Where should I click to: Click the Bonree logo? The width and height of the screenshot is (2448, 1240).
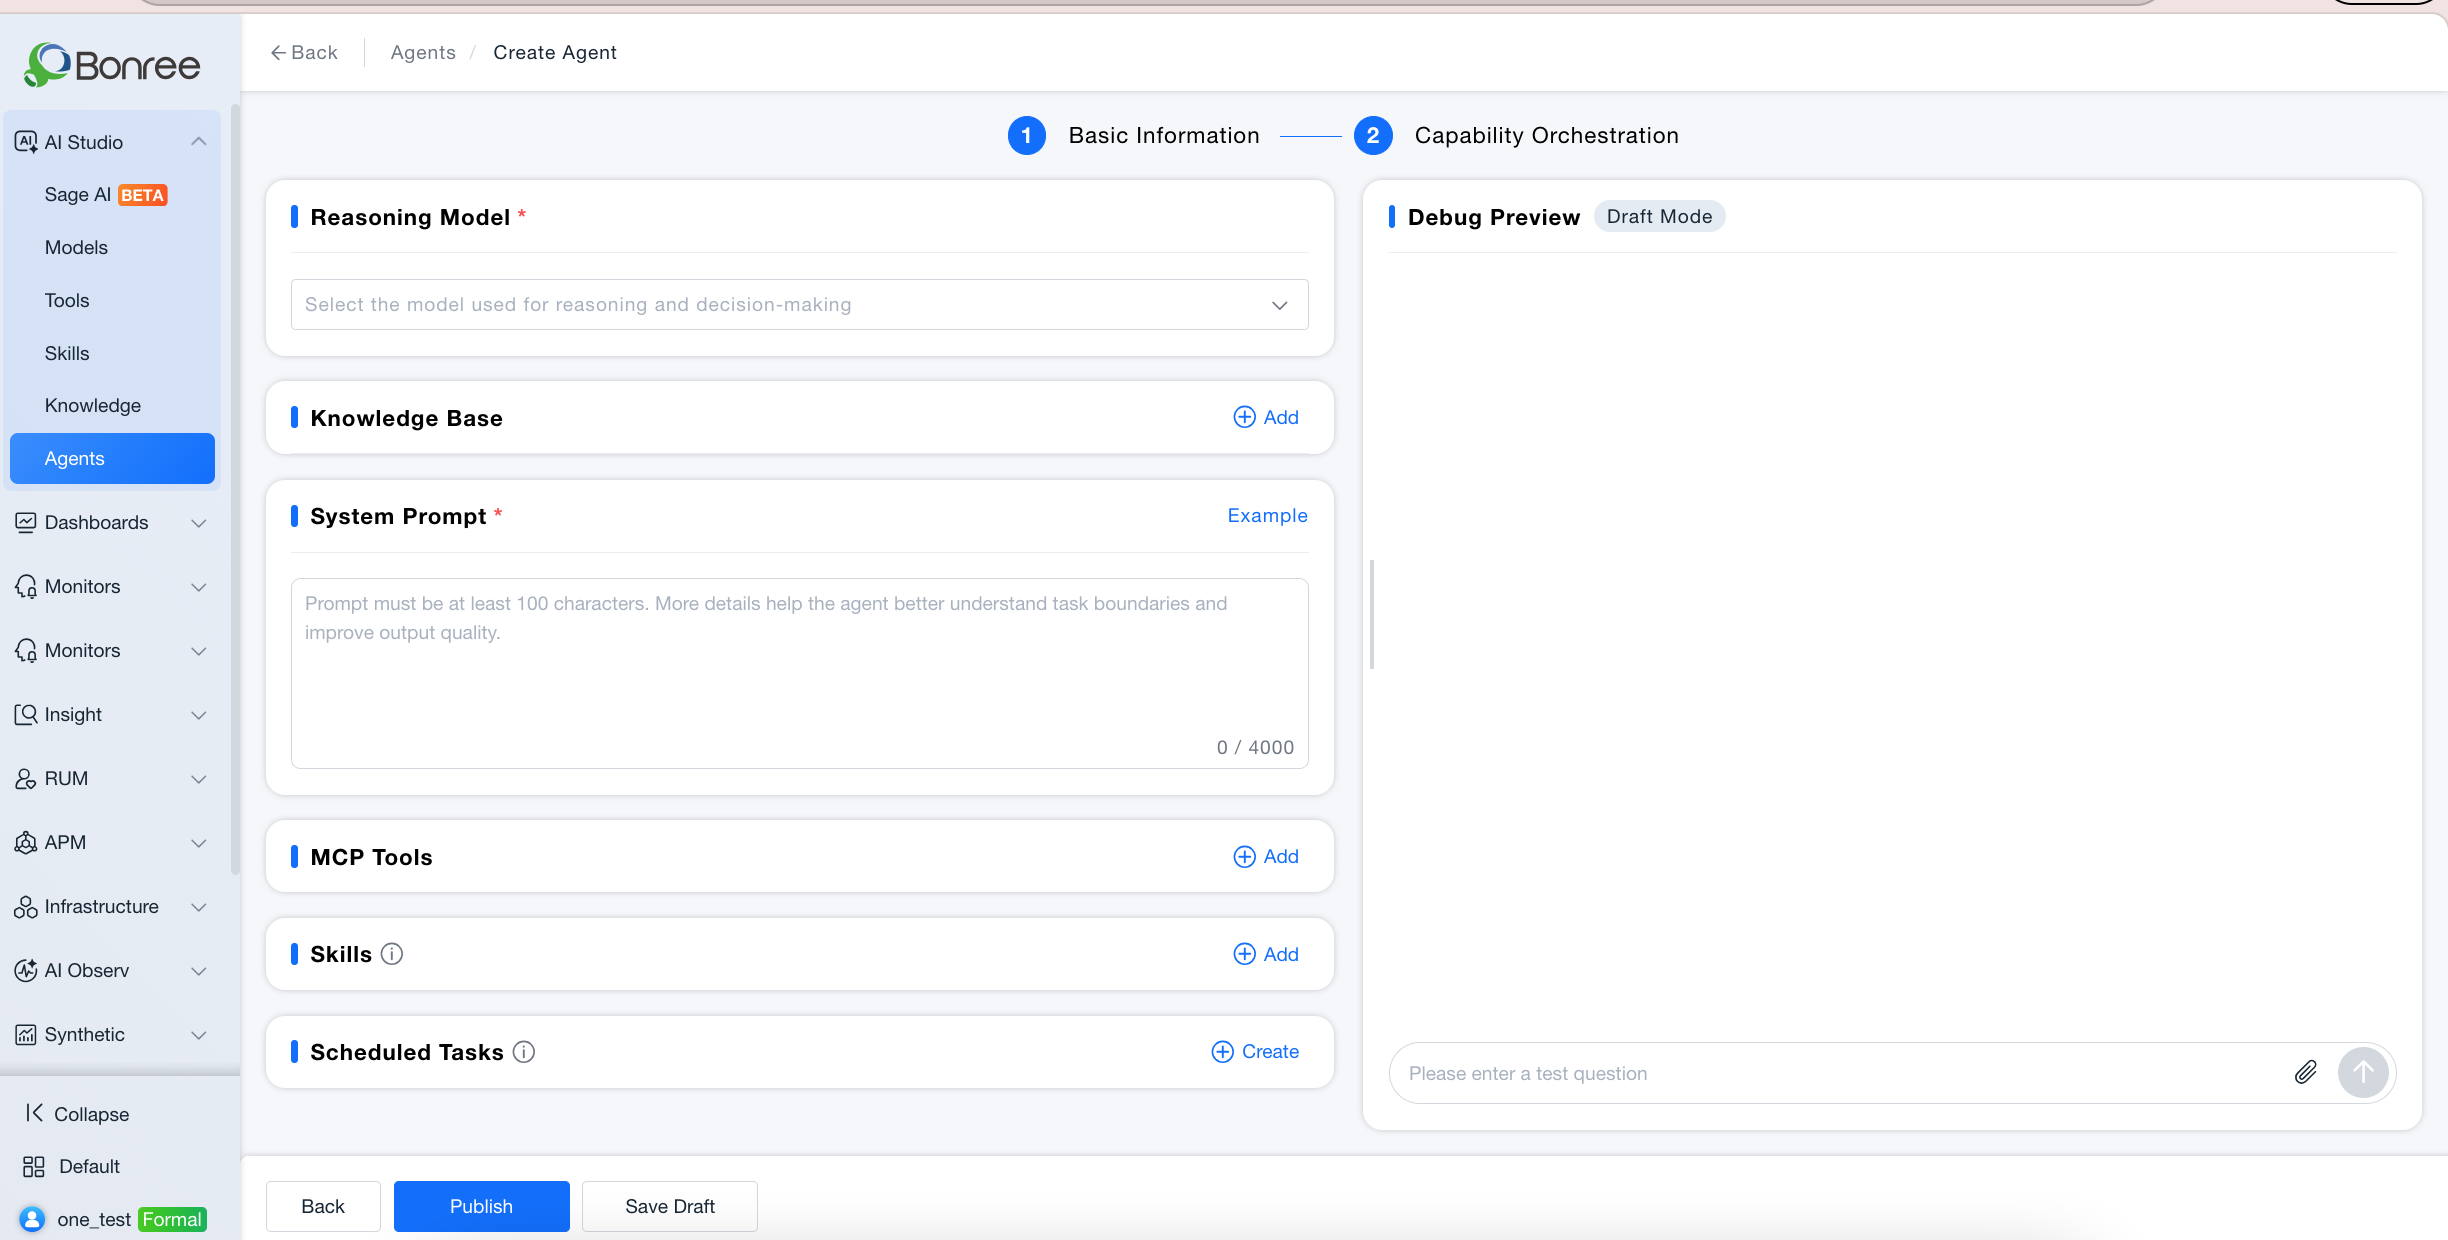(112, 65)
